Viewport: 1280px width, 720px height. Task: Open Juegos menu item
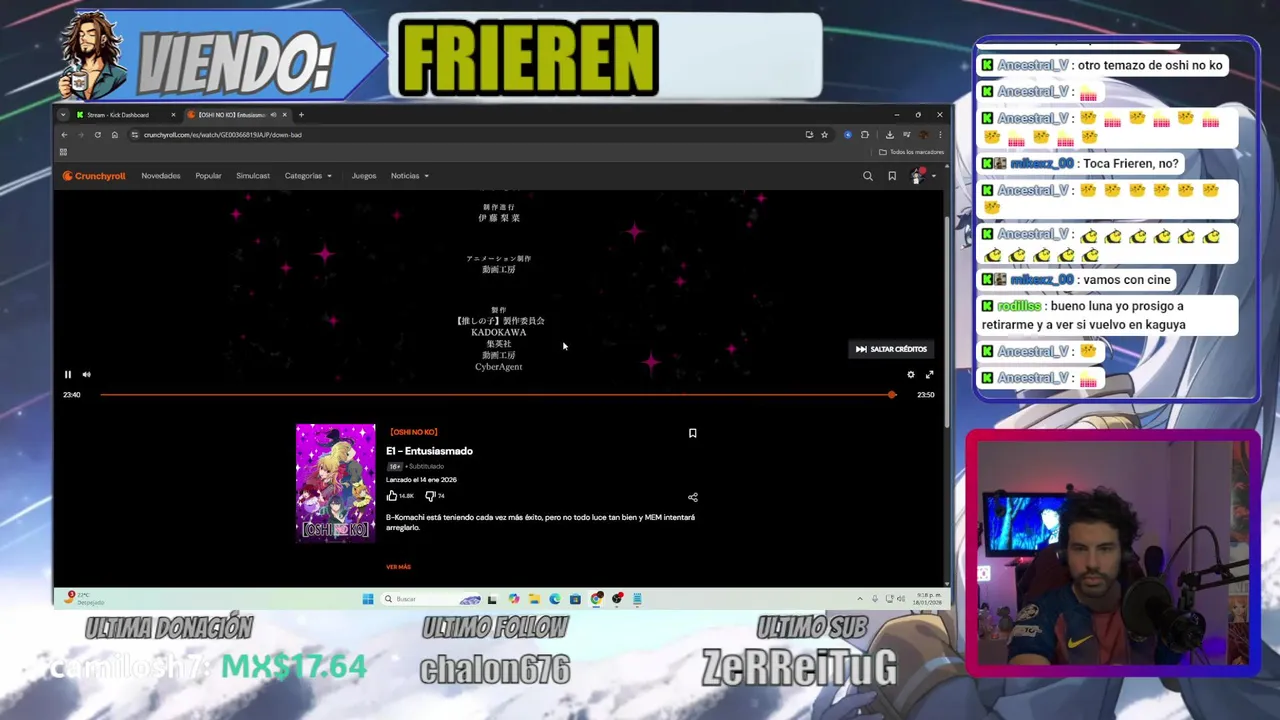(364, 176)
